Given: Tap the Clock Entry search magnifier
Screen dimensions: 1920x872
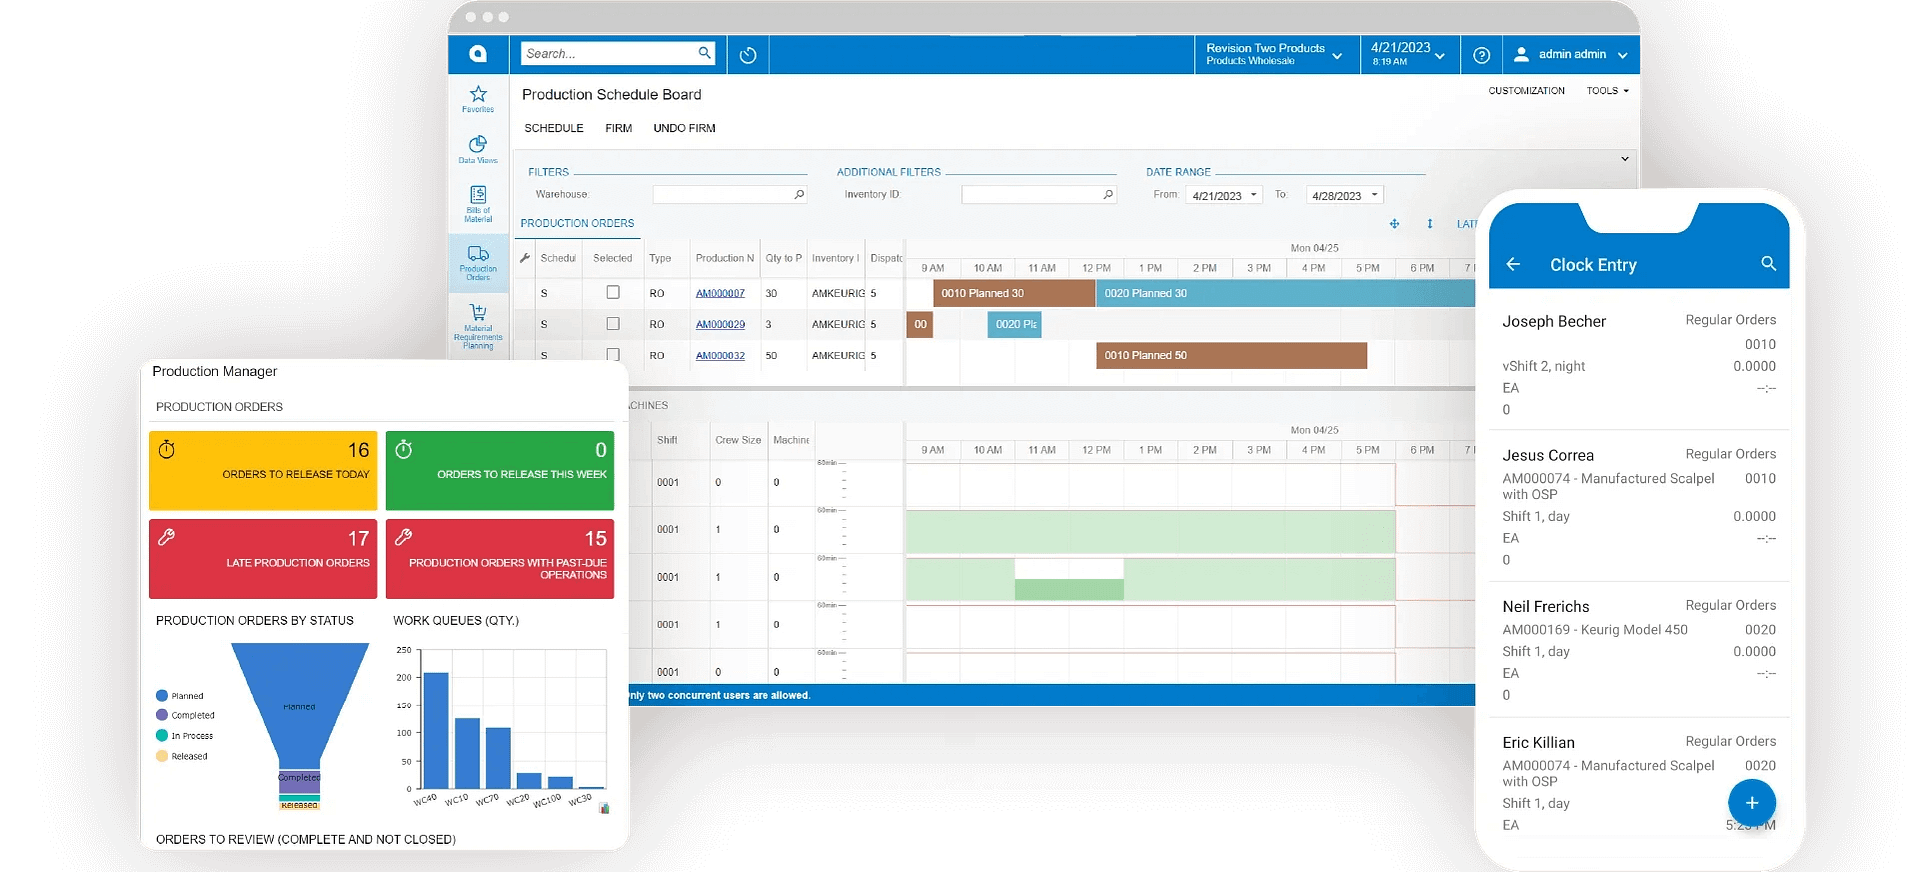Looking at the screenshot, I should point(1768,264).
